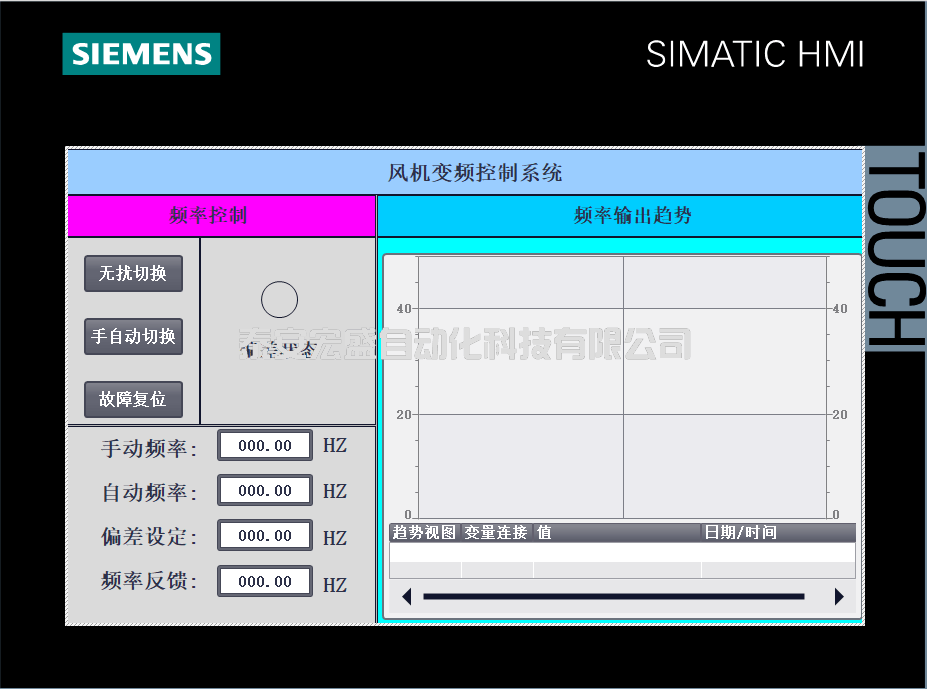Click the 偏差状态 indicator lamp circle

(278, 298)
